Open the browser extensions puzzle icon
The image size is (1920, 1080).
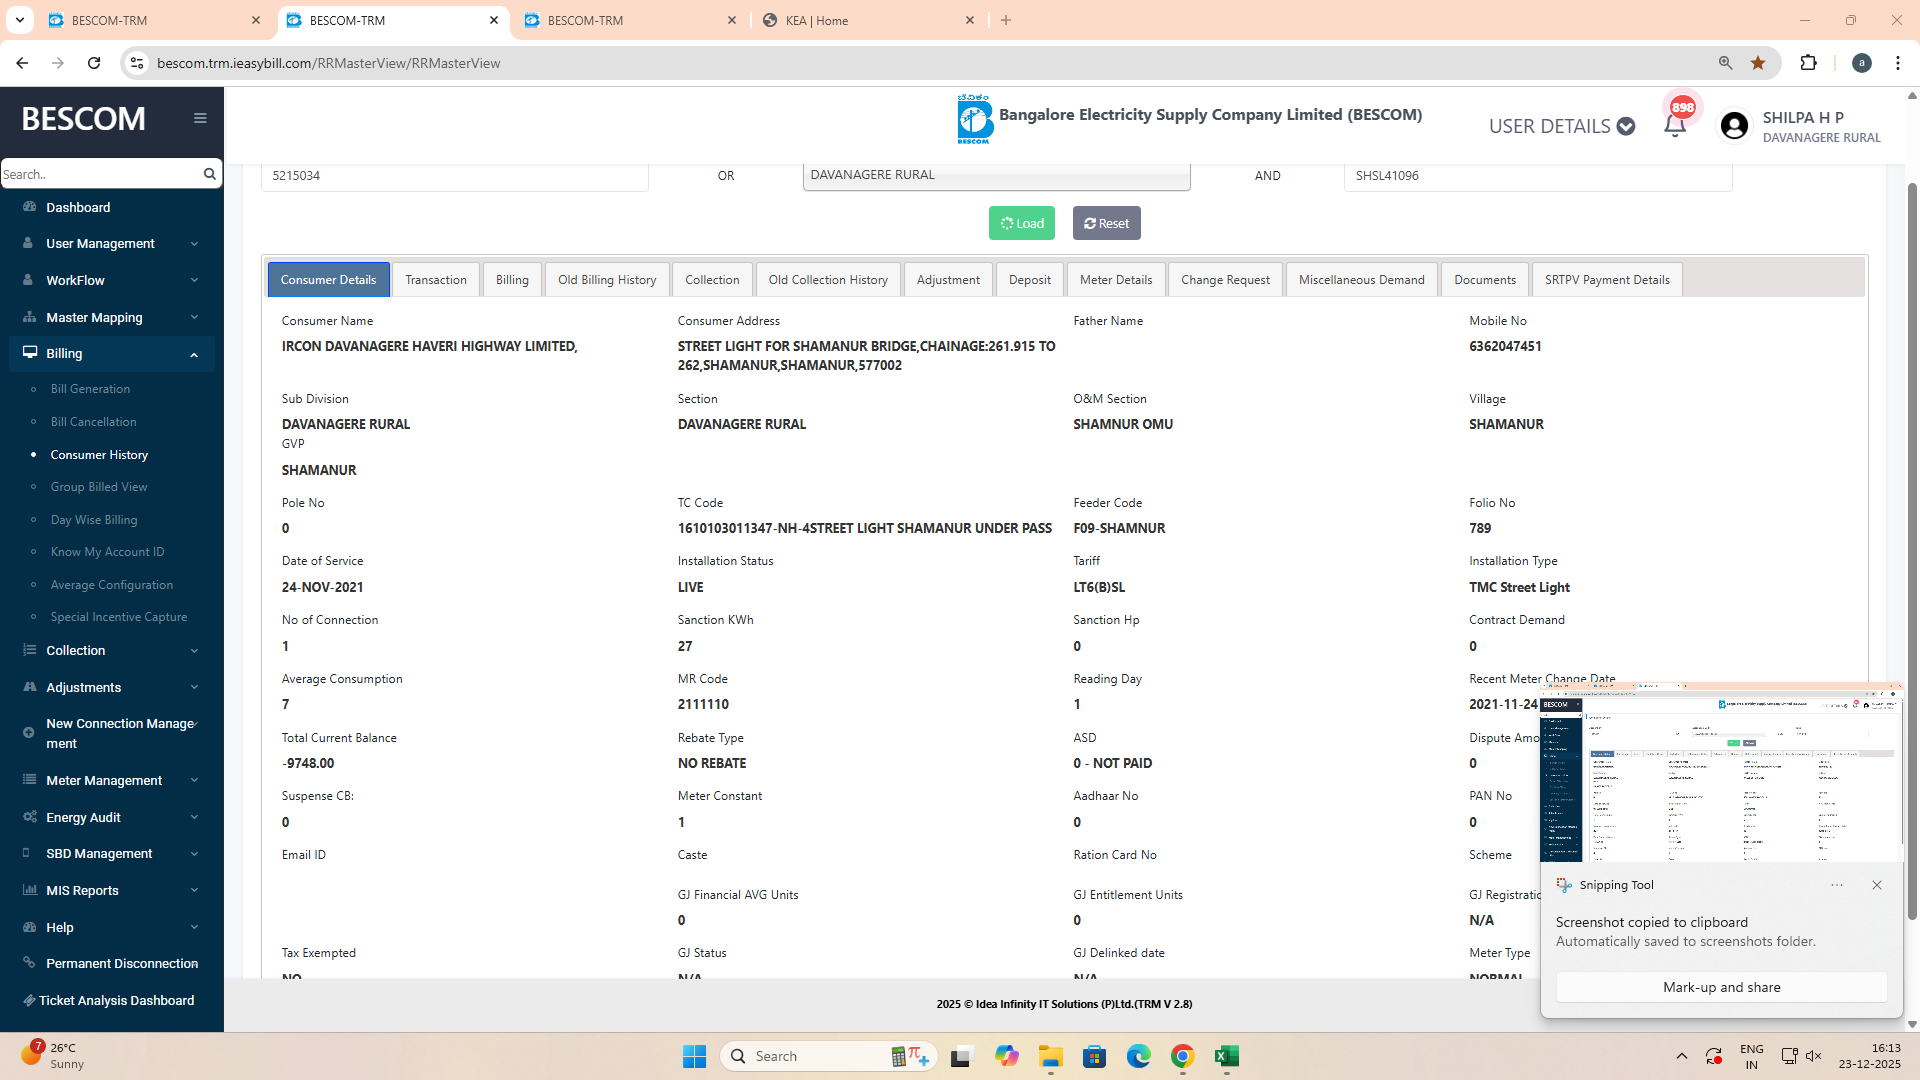[1808, 63]
